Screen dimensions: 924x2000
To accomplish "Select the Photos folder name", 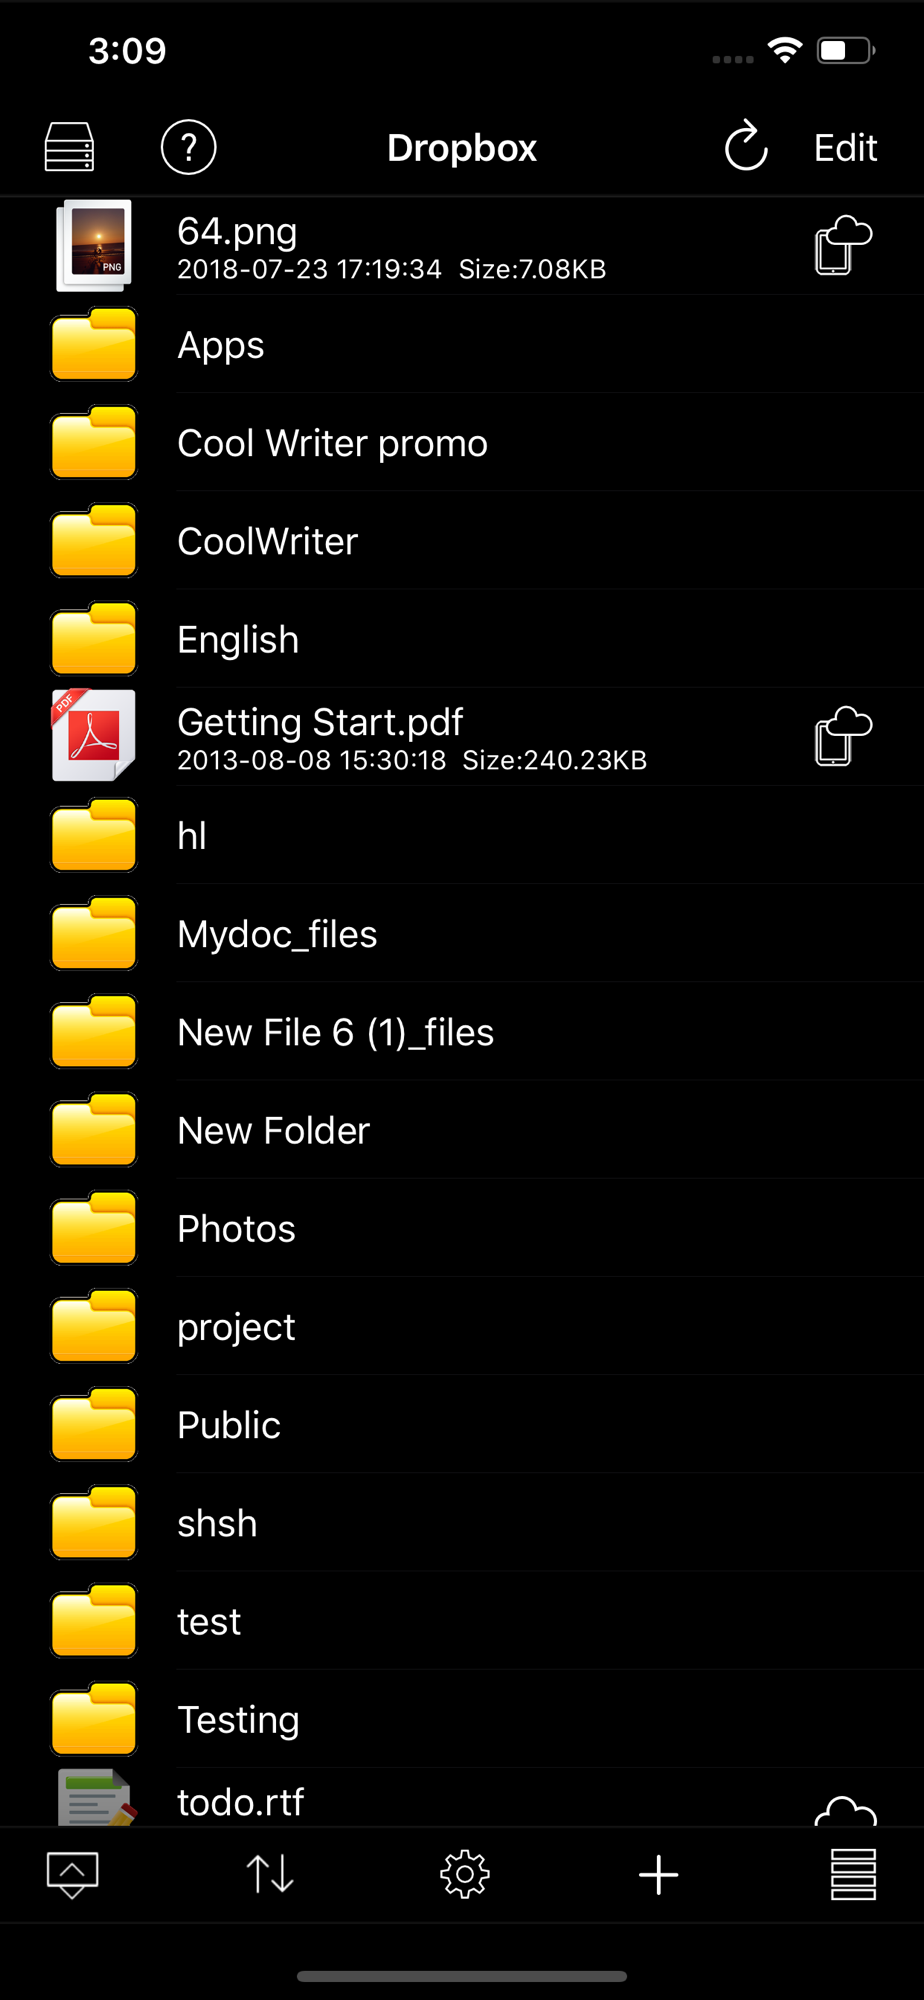I will tap(236, 1228).
